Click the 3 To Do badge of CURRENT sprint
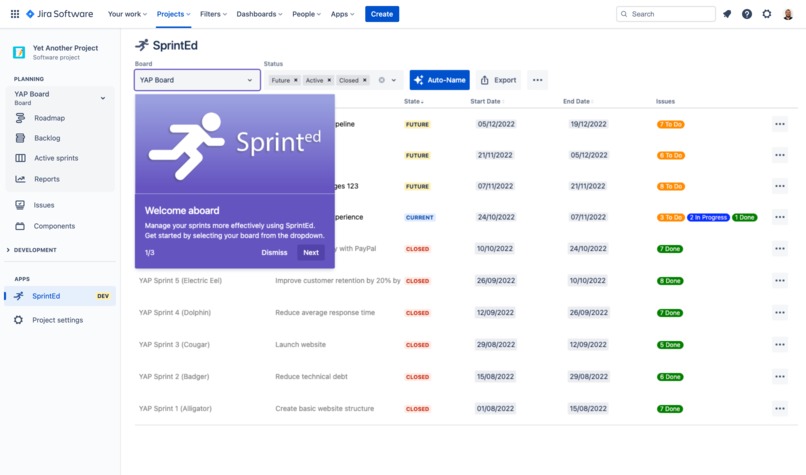Image resolution: width=806 pixels, height=475 pixels. pos(670,217)
